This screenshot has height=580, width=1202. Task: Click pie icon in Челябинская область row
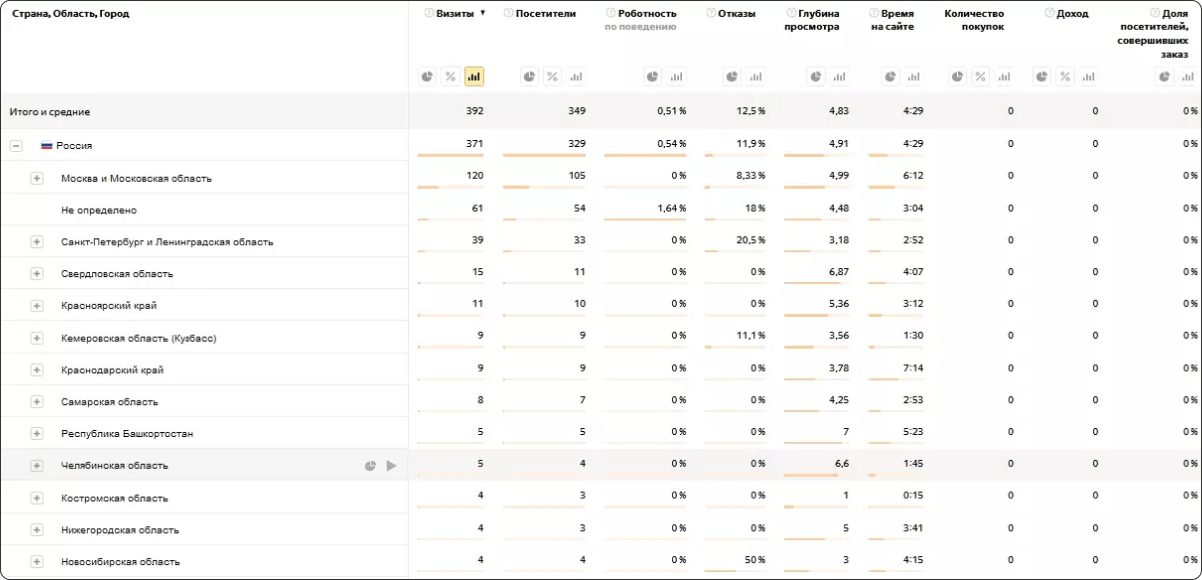[370, 465]
